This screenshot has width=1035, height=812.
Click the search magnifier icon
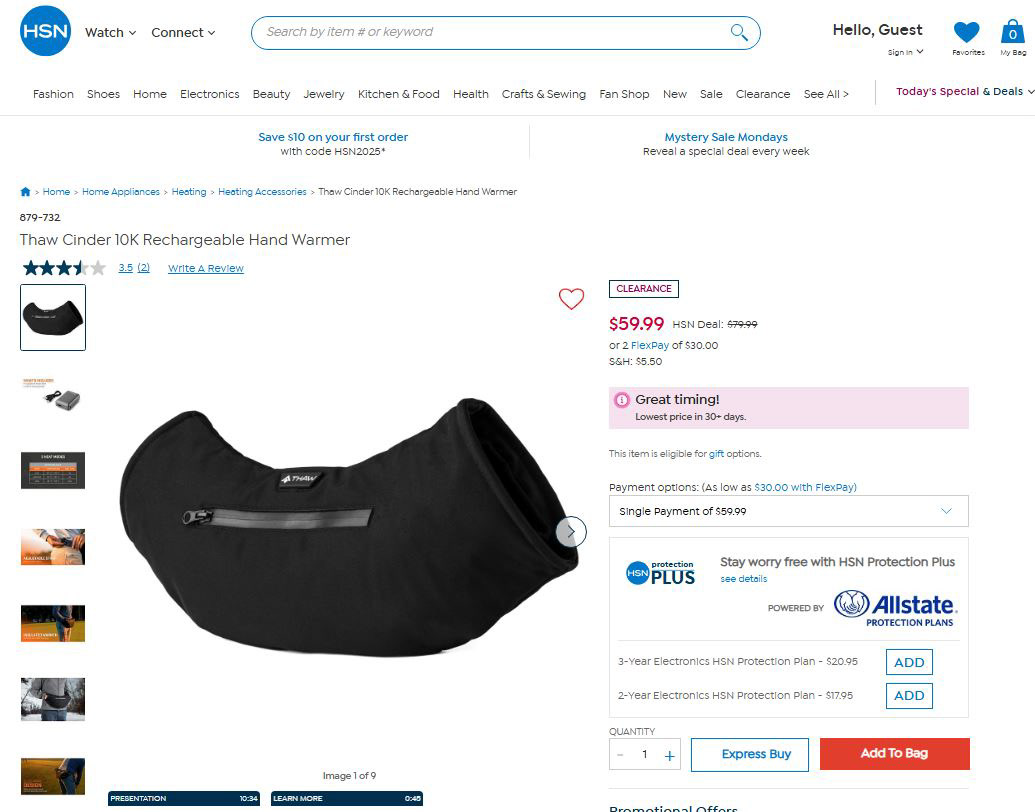[739, 32]
